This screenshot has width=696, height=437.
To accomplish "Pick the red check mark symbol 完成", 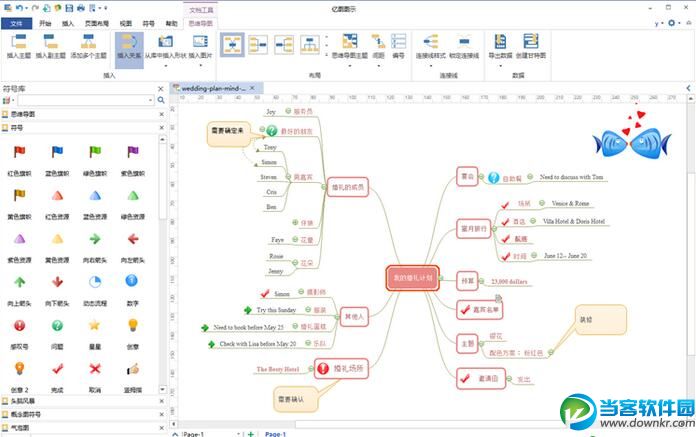I will point(57,368).
